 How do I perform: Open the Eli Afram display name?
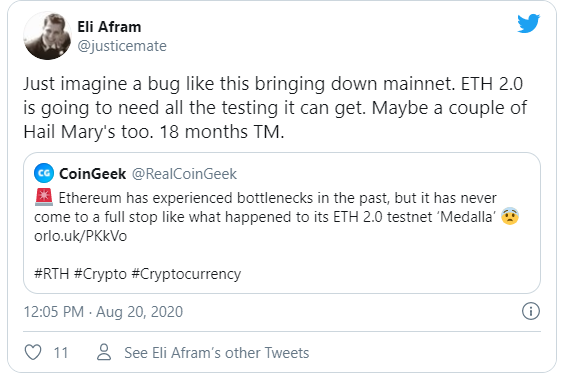point(109,27)
